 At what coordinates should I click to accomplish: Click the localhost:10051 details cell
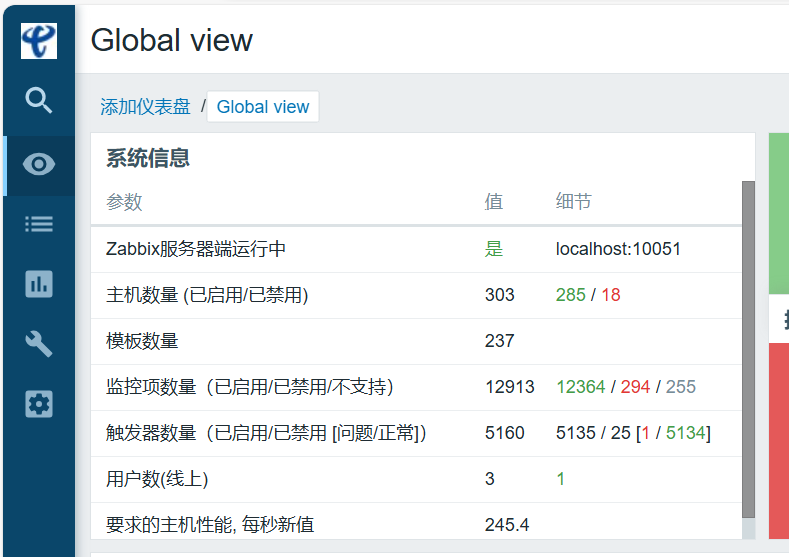[617, 249]
